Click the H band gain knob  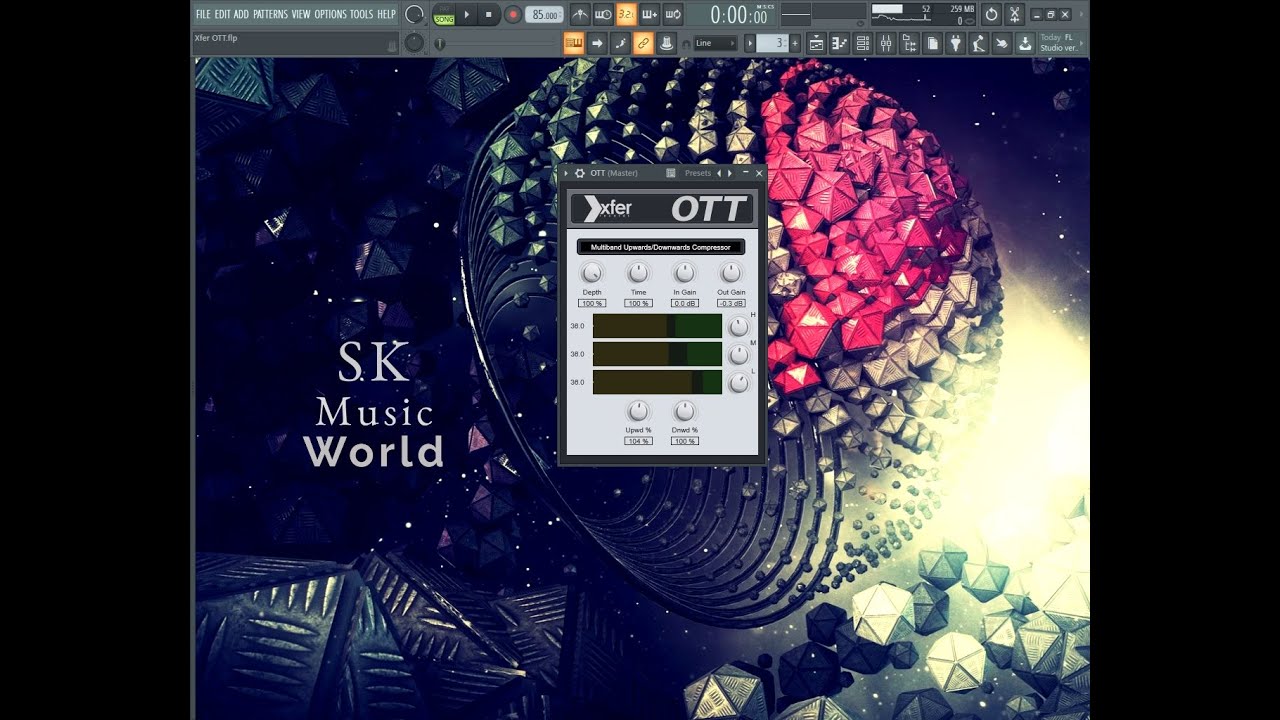click(x=738, y=327)
